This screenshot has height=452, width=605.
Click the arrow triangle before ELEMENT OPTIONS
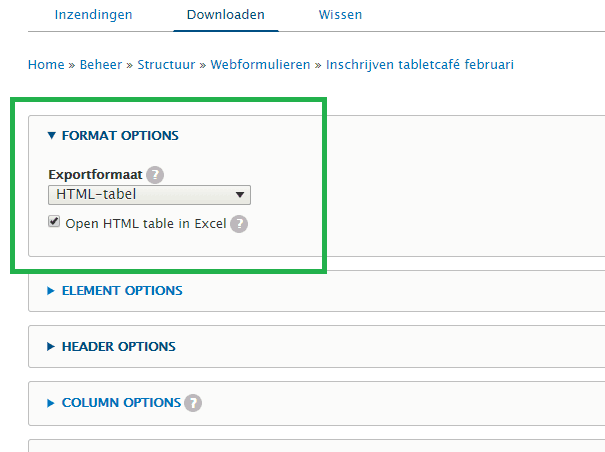[x=52, y=291]
